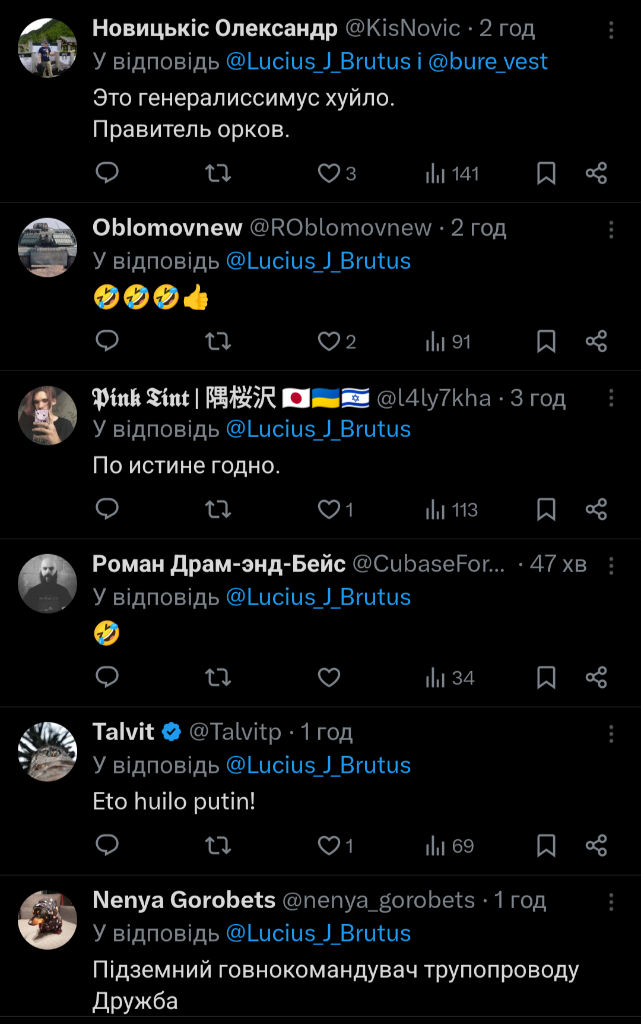This screenshot has width=641, height=1024.
Task: Open @Lucius_J_Brutus link in Talvit's reply
Action: (x=318, y=765)
